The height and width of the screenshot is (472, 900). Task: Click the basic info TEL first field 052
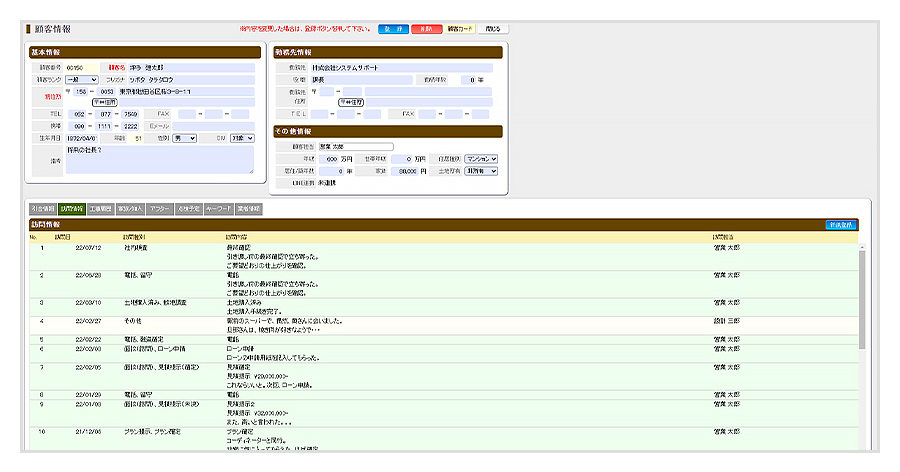point(77,114)
